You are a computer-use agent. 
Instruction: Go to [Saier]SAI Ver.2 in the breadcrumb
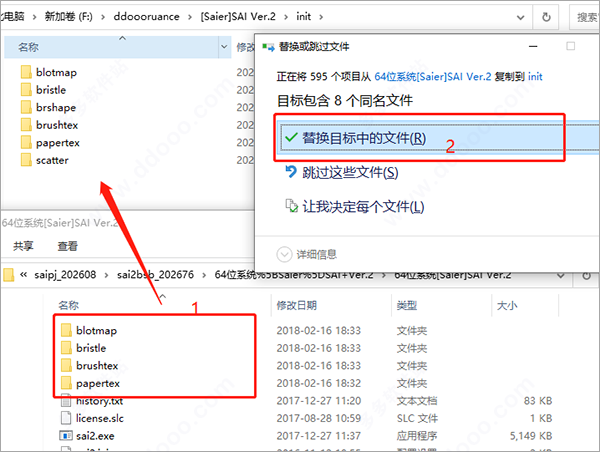tap(238, 16)
